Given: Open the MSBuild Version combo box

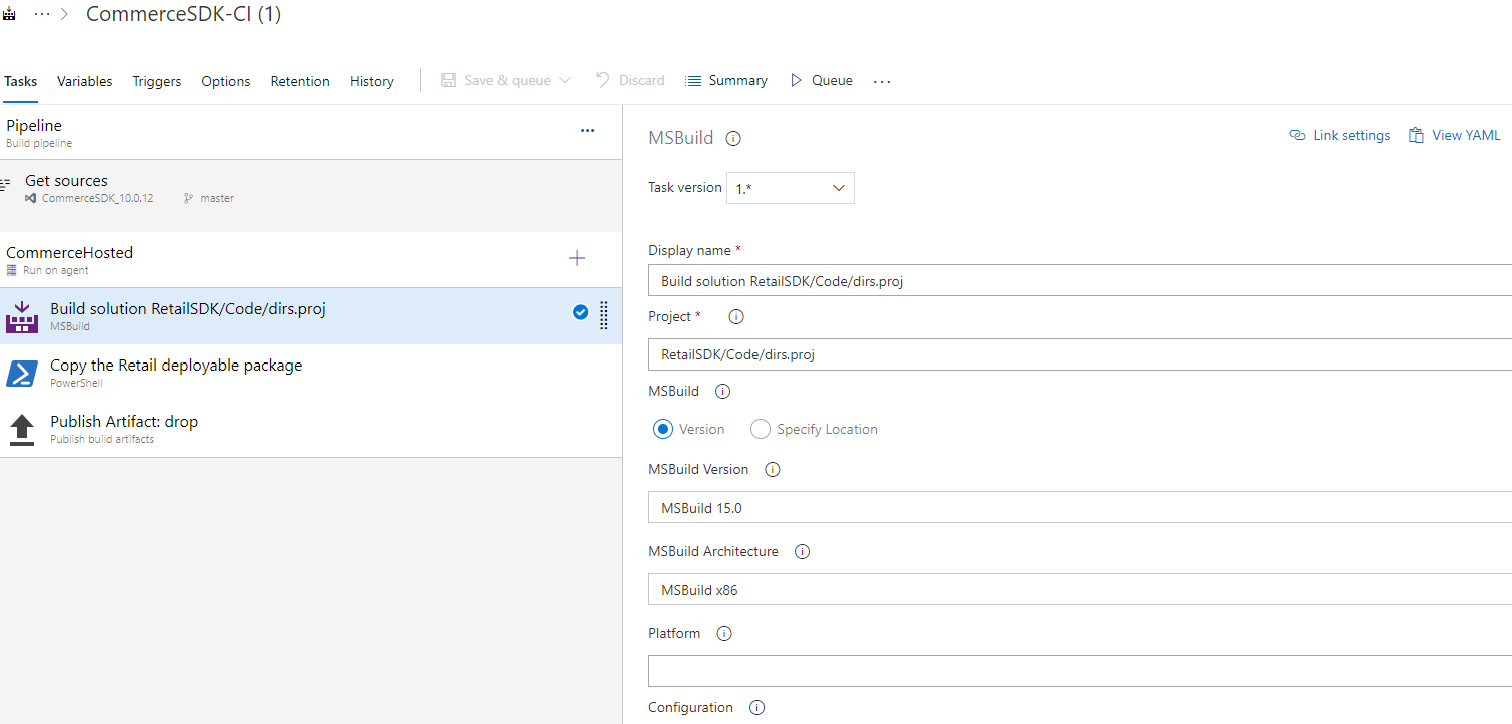Looking at the screenshot, I should [1080, 507].
